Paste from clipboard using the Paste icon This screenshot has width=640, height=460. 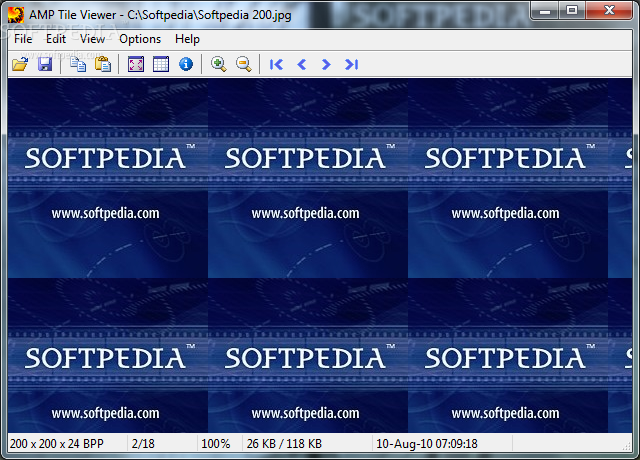pyautogui.click(x=103, y=64)
